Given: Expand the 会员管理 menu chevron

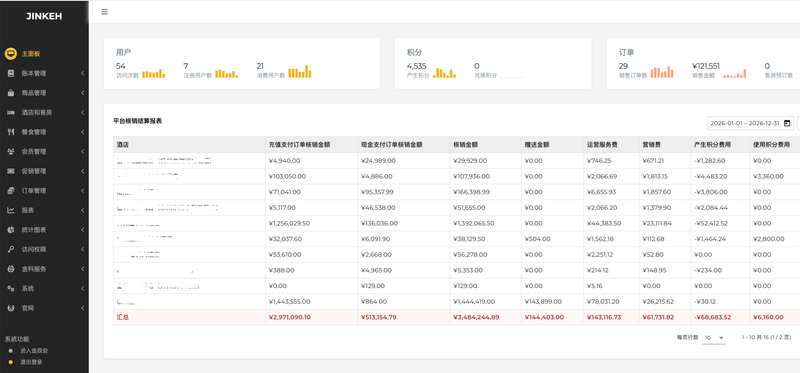Looking at the screenshot, I should 82,152.
